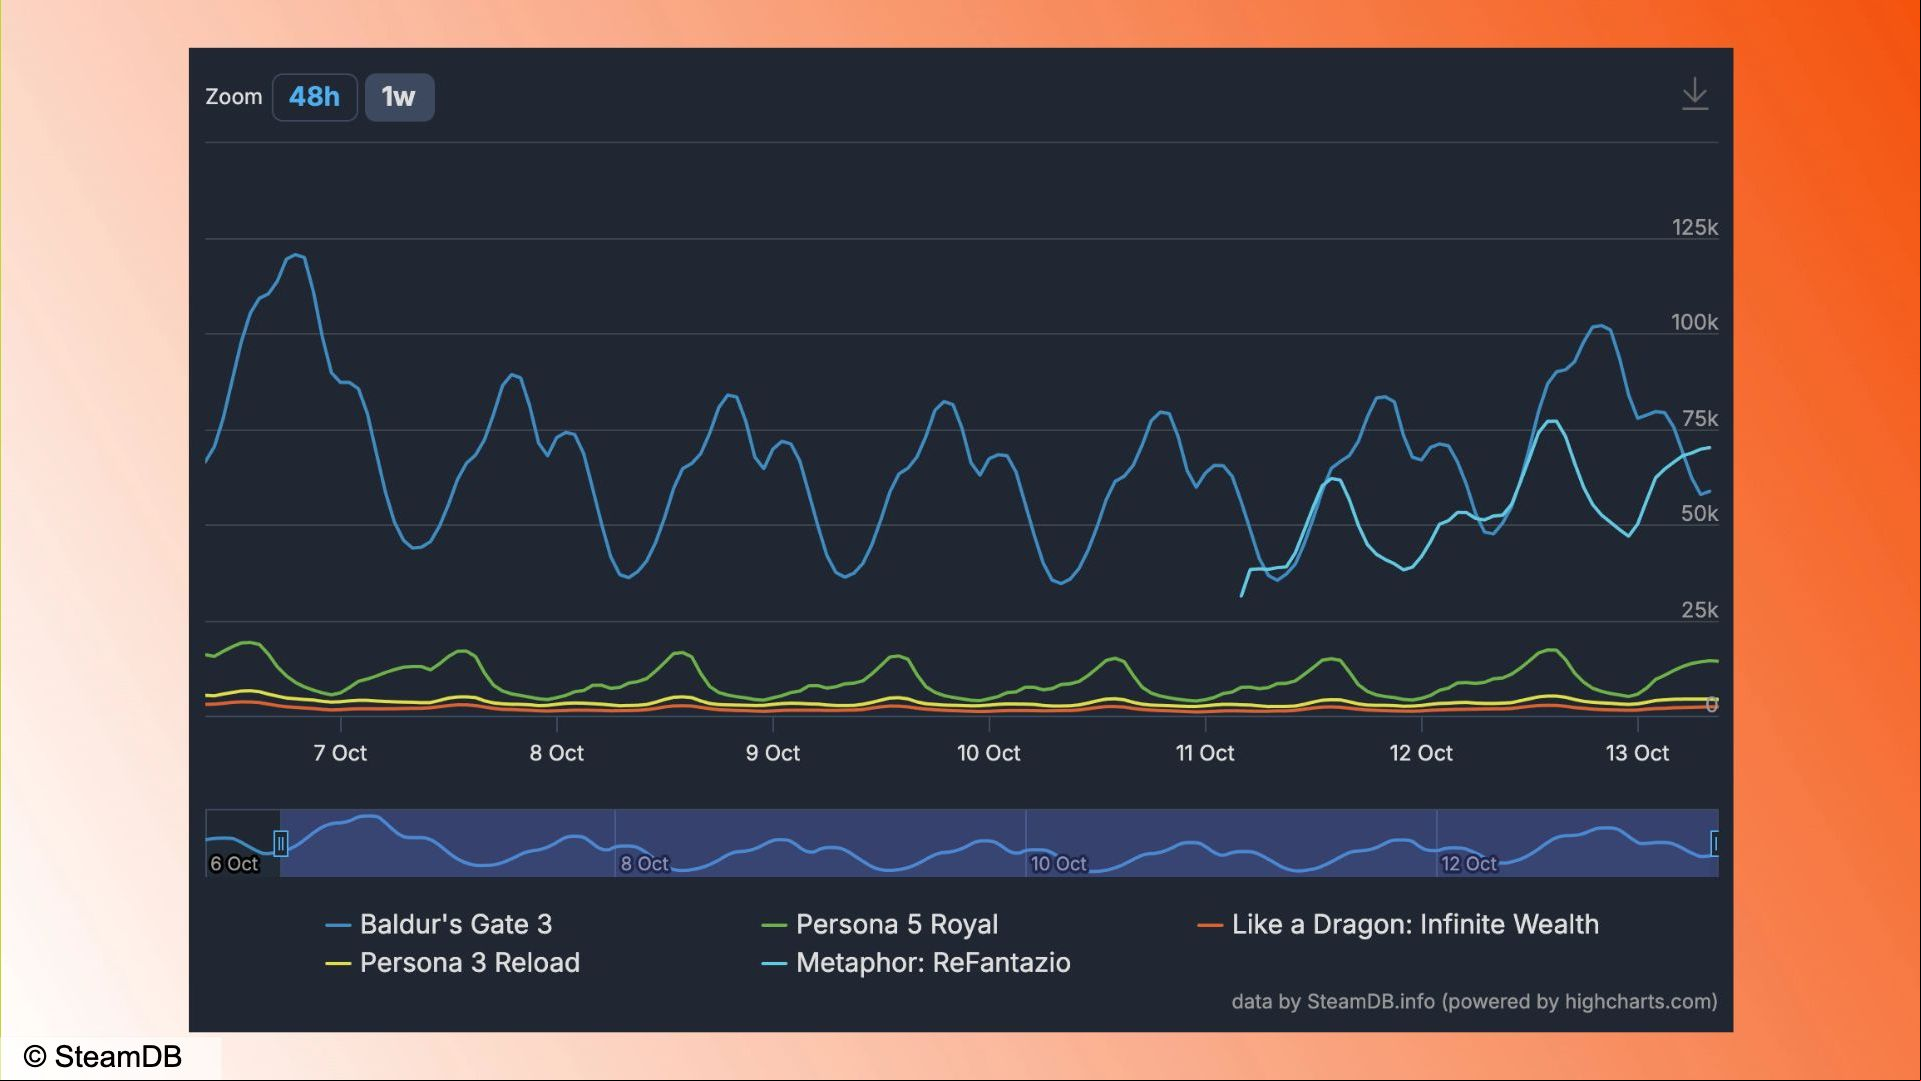This screenshot has width=1921, height=1081.
Task: Click the '25k' y-axis label
Action: tap(1699, 609)
